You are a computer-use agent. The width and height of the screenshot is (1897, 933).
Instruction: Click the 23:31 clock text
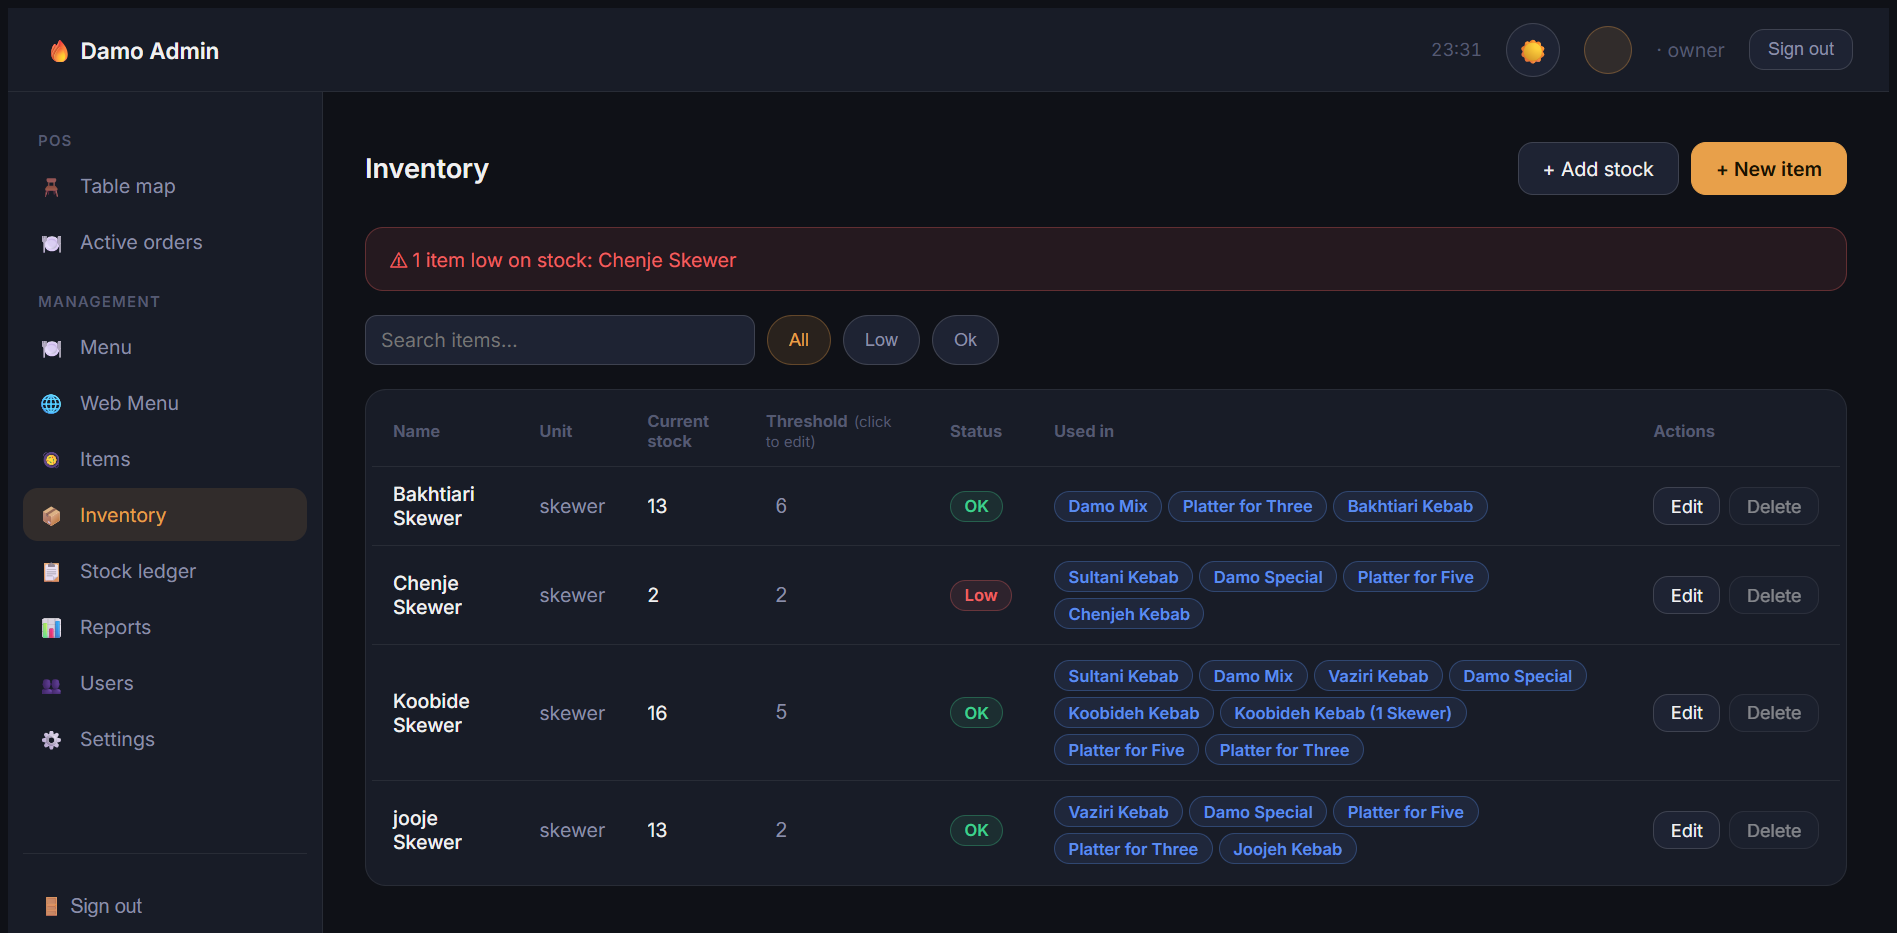click(1455, 50)
